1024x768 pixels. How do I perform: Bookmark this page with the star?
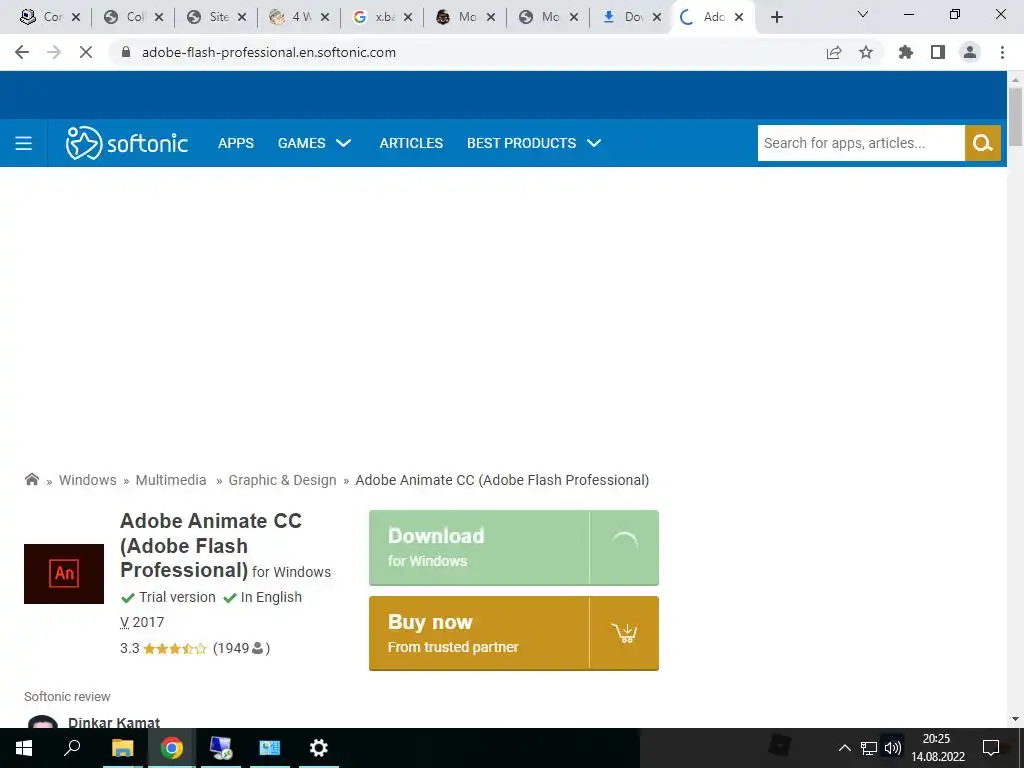click(866, 52)
